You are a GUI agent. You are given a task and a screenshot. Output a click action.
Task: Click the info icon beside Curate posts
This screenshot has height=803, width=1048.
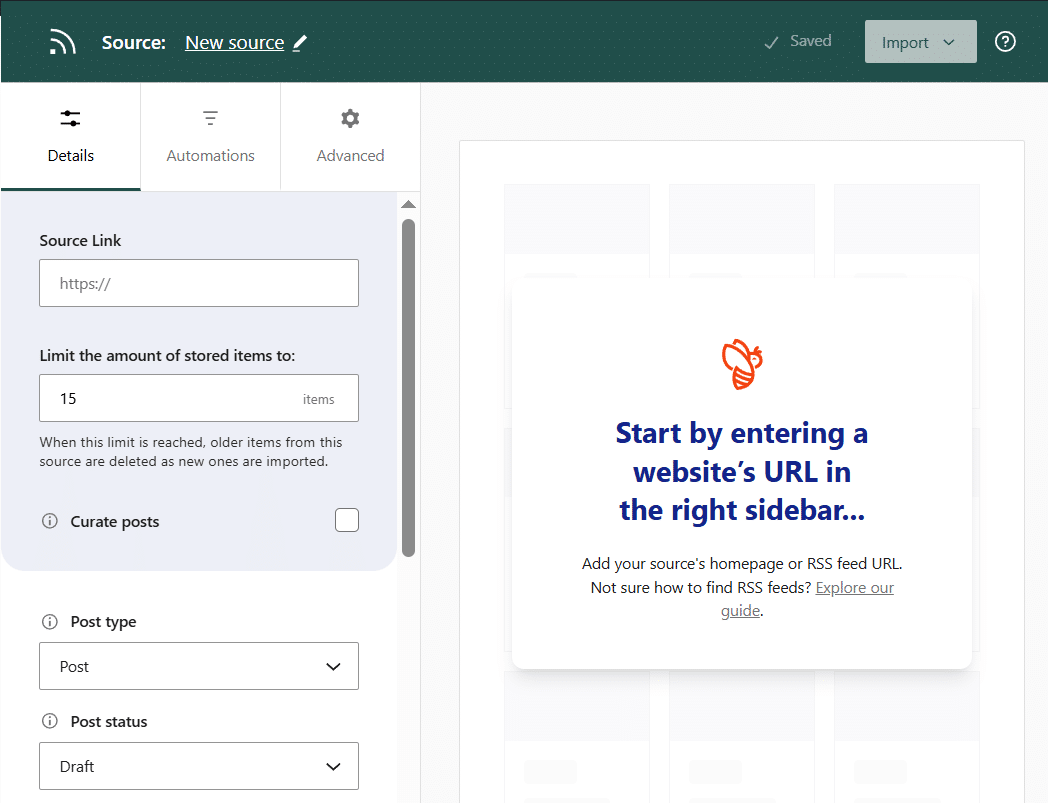click(x=49, y=521)
